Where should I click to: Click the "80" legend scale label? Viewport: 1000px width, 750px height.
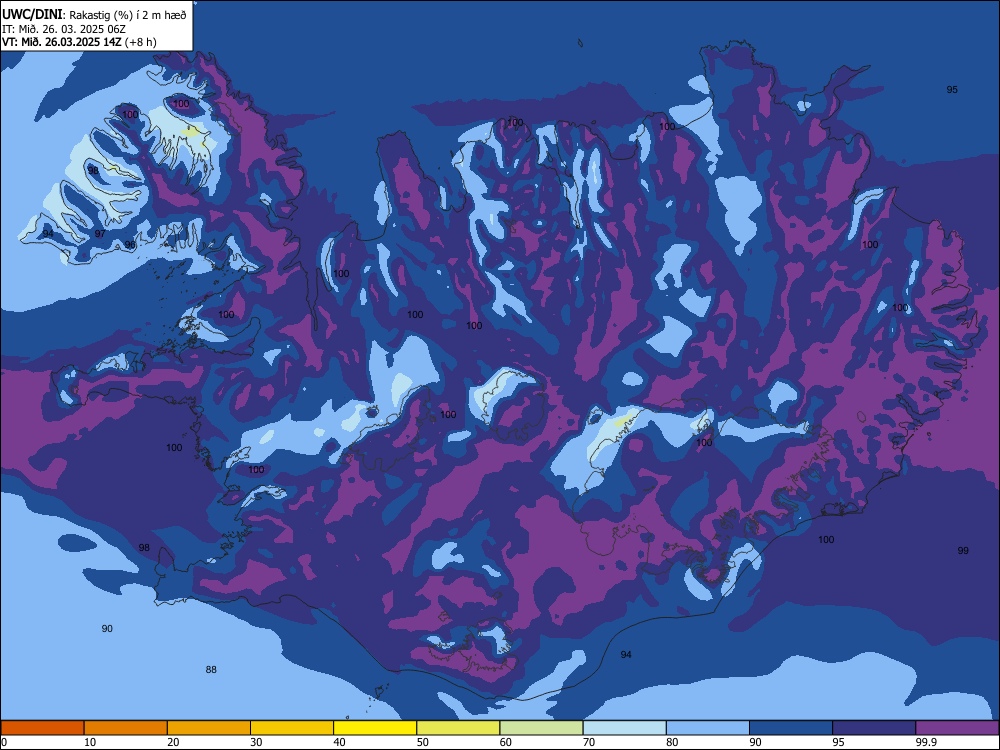(x=672, y=742)
